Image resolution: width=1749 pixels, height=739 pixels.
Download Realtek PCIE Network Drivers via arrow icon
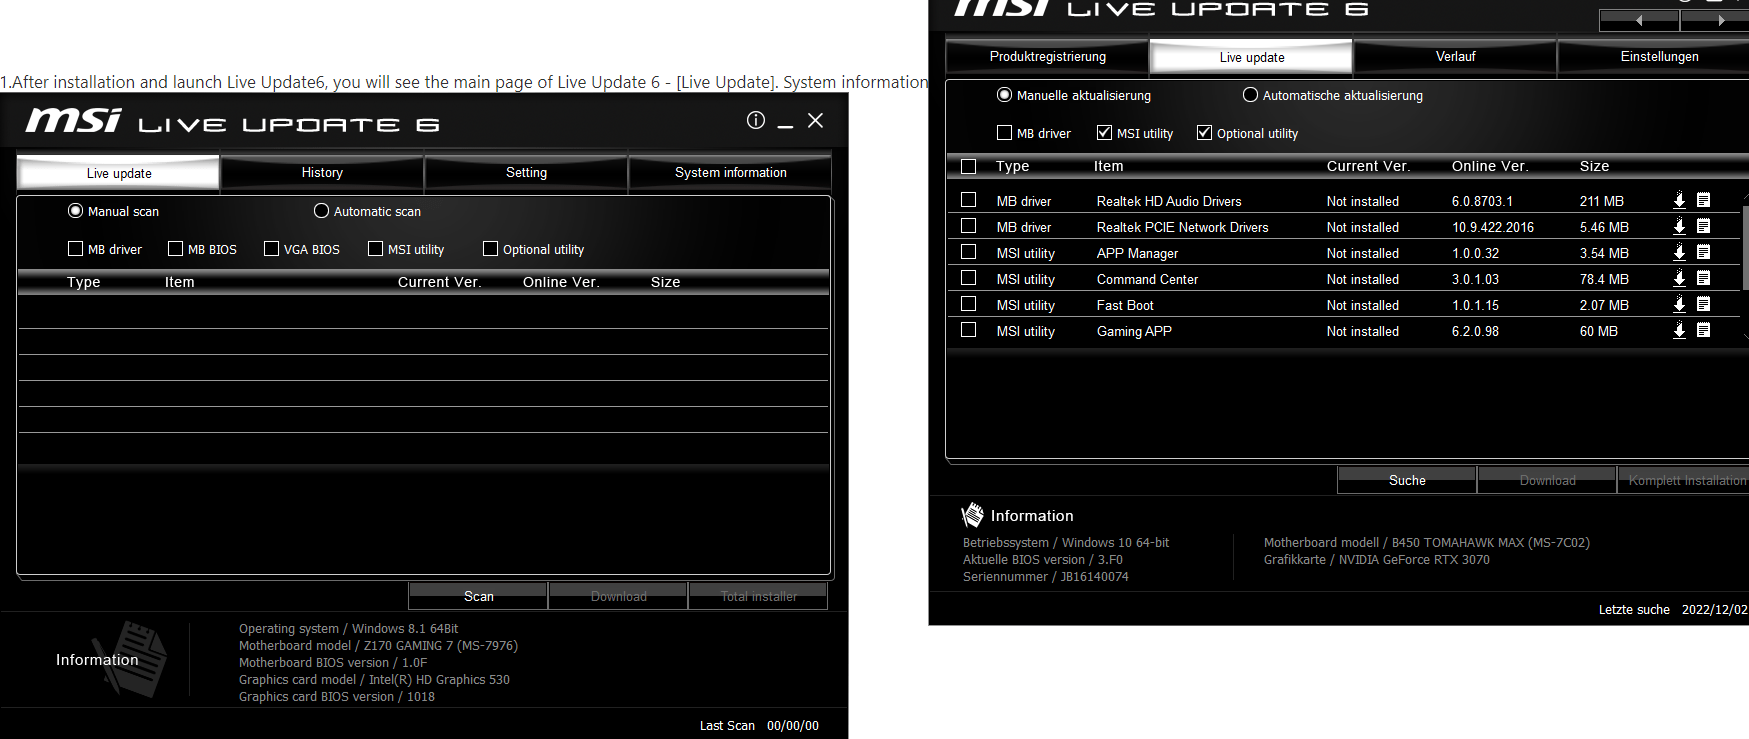pos(1679,226)
